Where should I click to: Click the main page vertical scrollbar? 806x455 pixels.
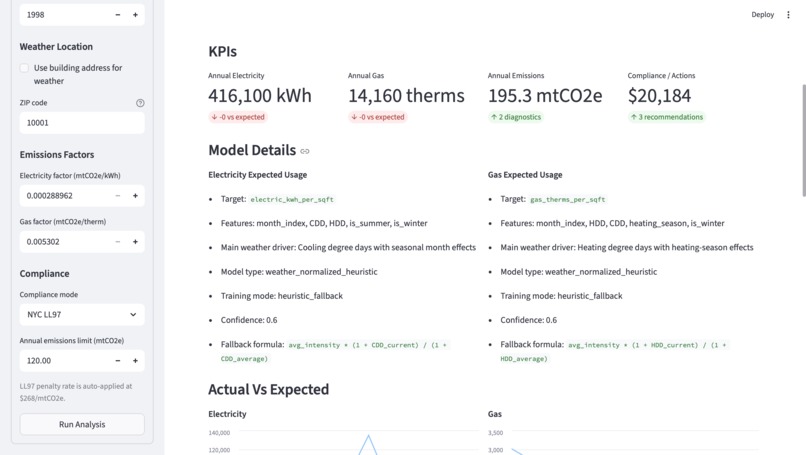point(802,140)
